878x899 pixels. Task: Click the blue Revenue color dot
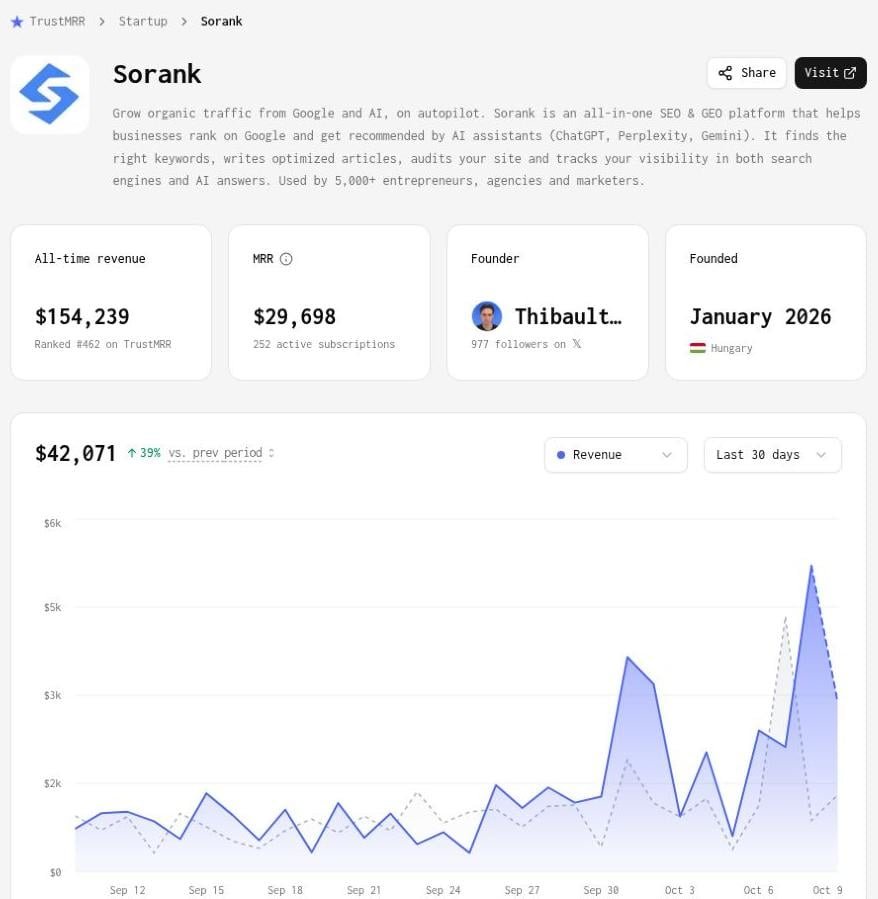[561, 455]
